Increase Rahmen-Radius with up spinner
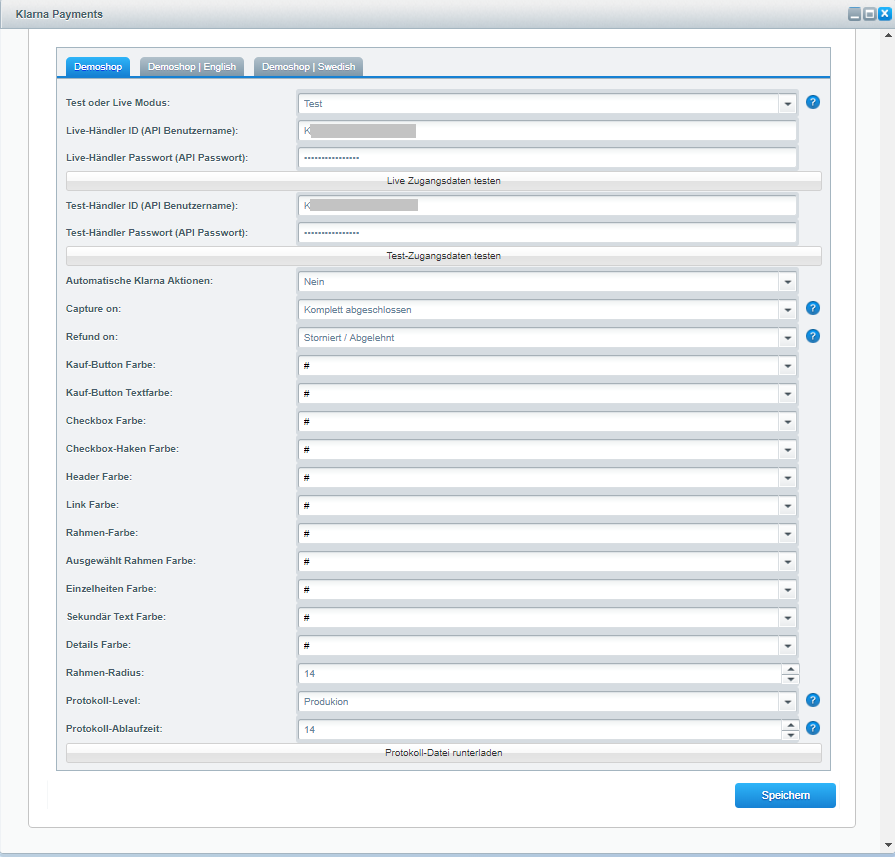This screenshot has width=896, height=857. point(790,669)
